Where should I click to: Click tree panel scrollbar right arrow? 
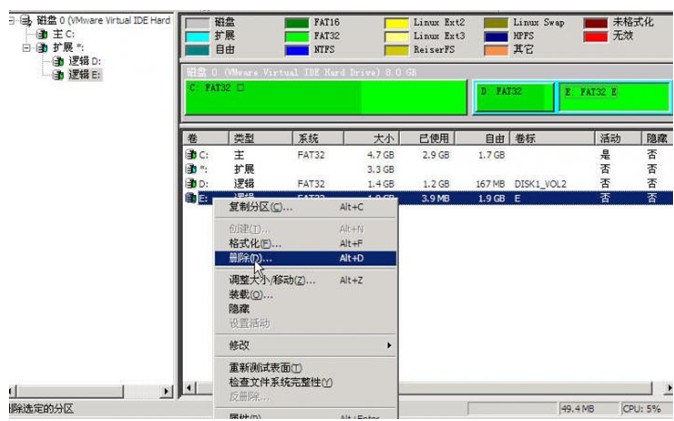tap(166, 391)
